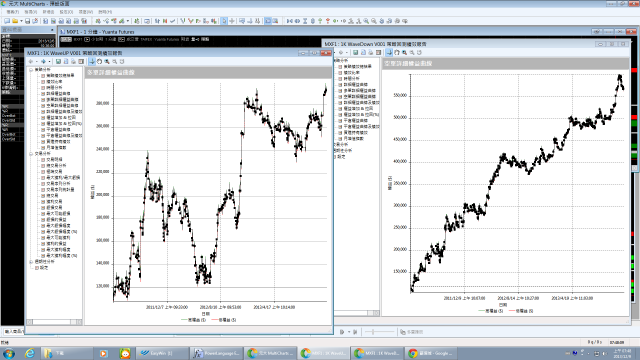
Task: Open the 檢視(V) menu
Action: coord(31,12)
